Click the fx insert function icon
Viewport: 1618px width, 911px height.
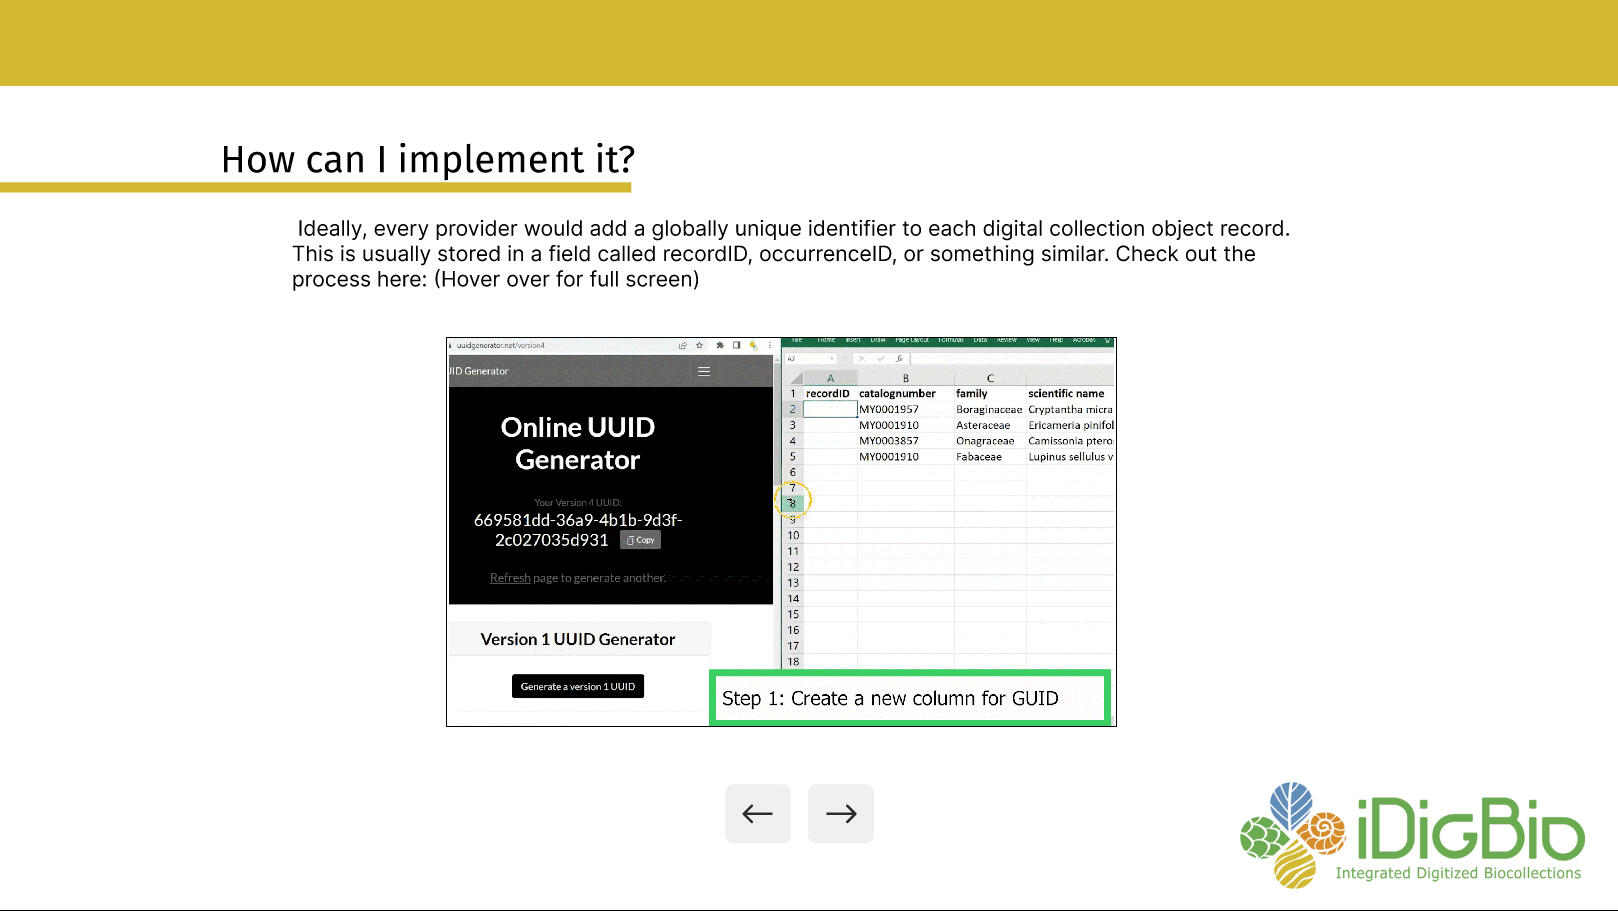(899, 358)
